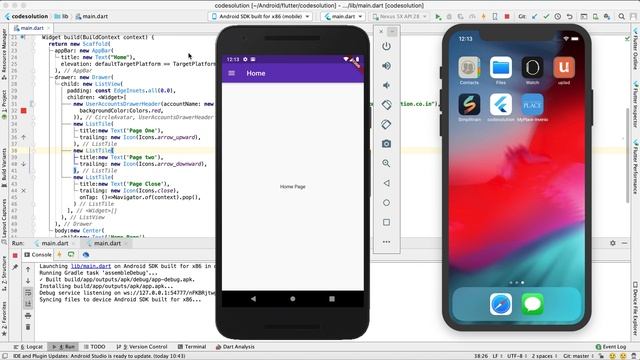640x360 pixels.
Task: Rotate emulator right
Action: (x=386, y=124)
